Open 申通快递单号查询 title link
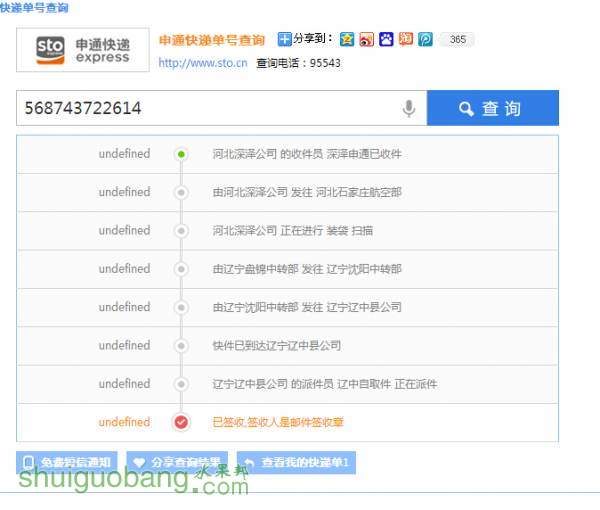This screenshot has height=510, width=600. [212, 40]
